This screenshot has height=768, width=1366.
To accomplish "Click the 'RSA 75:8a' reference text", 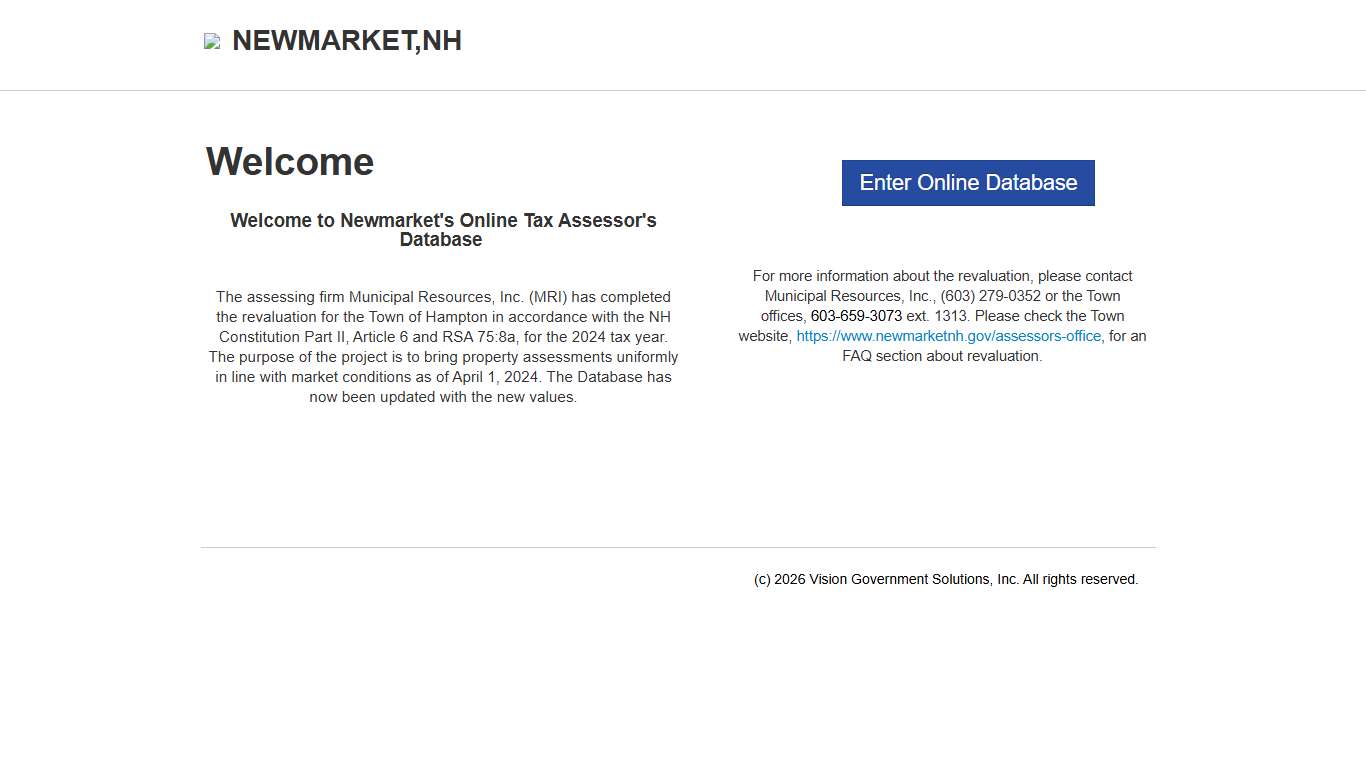I will tap(480, 337).
